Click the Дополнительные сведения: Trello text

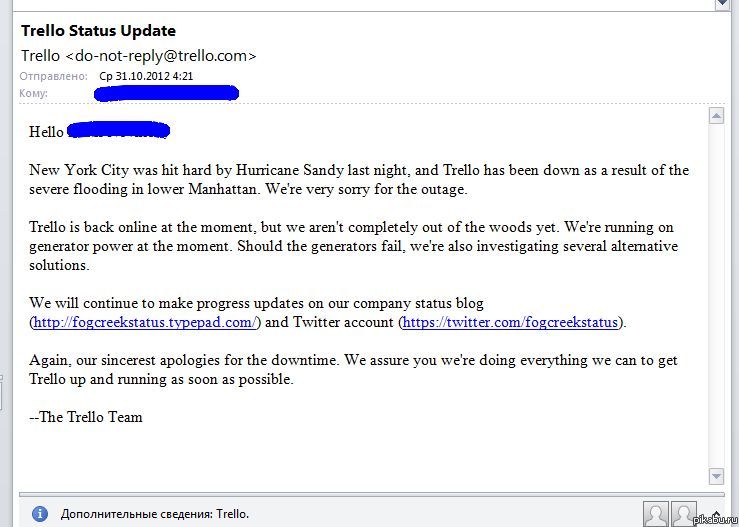click(155, 514)
